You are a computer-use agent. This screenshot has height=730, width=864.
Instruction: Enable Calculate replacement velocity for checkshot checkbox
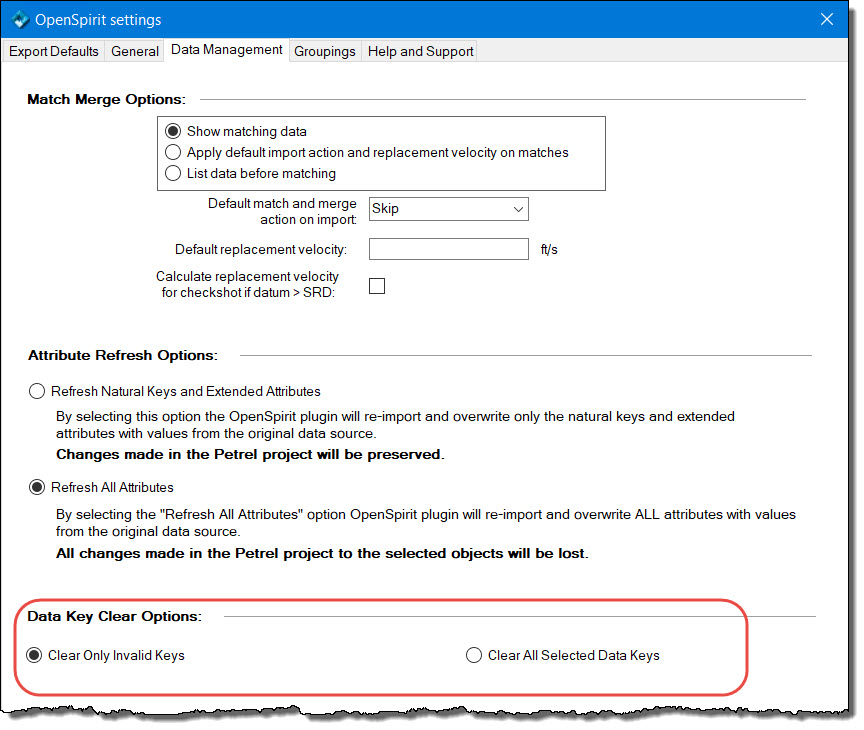tap(377, 286)
